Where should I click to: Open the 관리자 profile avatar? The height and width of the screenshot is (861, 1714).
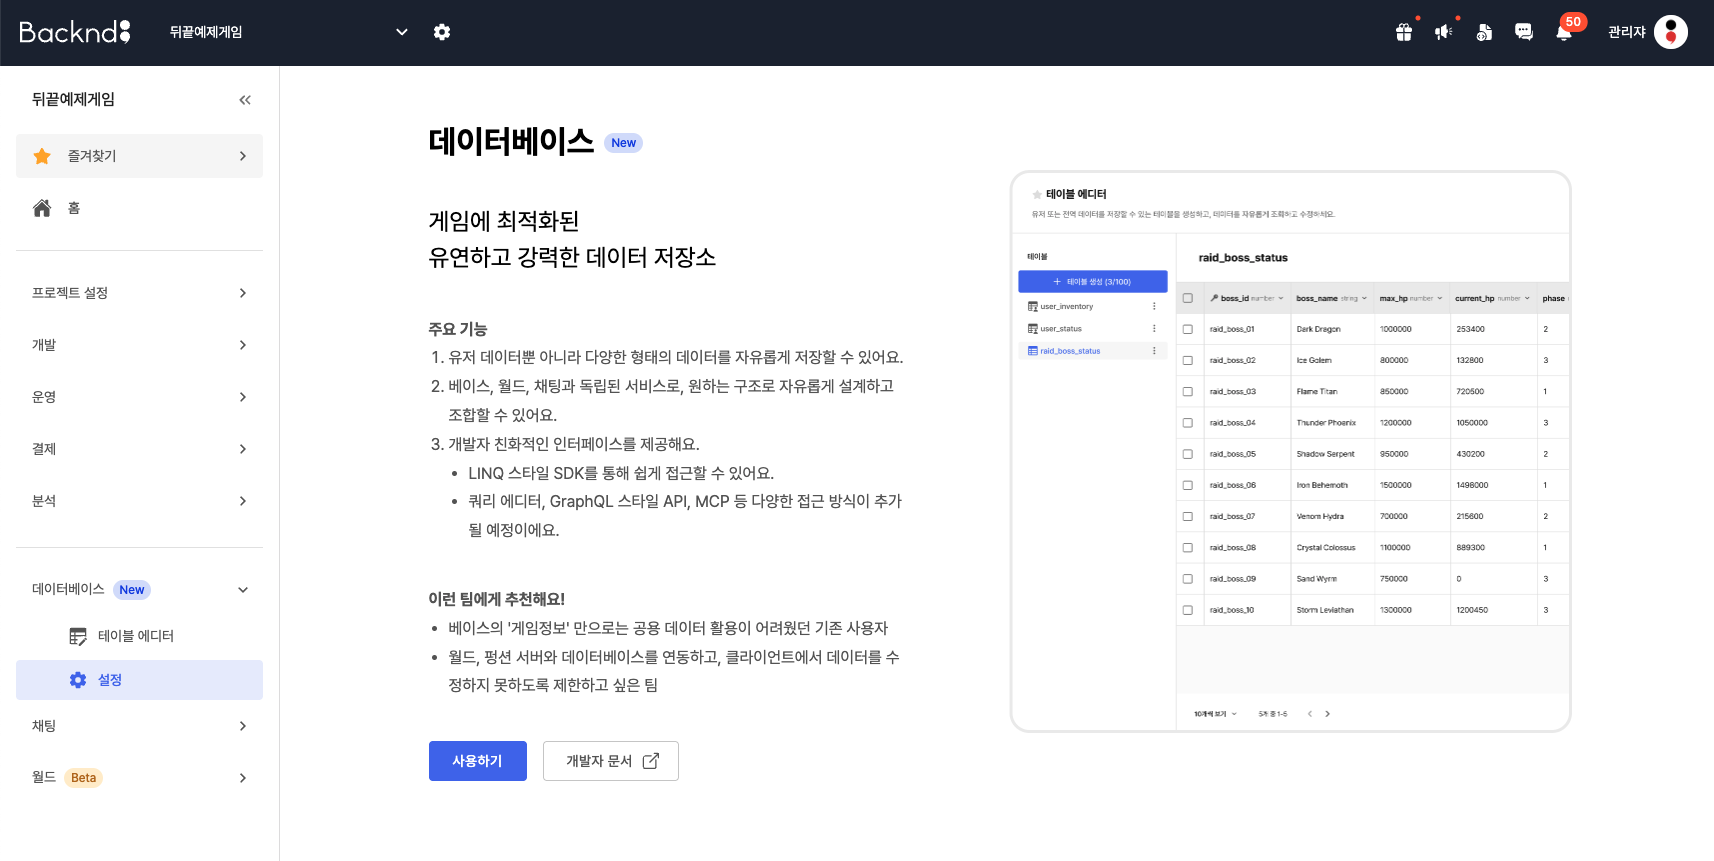pos(1671,32)
